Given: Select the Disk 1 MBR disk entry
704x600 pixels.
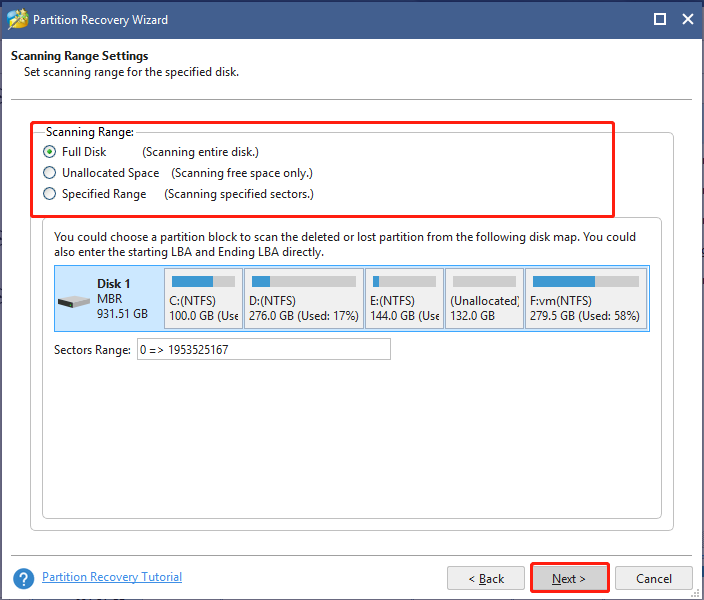Looking at the screenshot, I should click(x=109, y=299).
